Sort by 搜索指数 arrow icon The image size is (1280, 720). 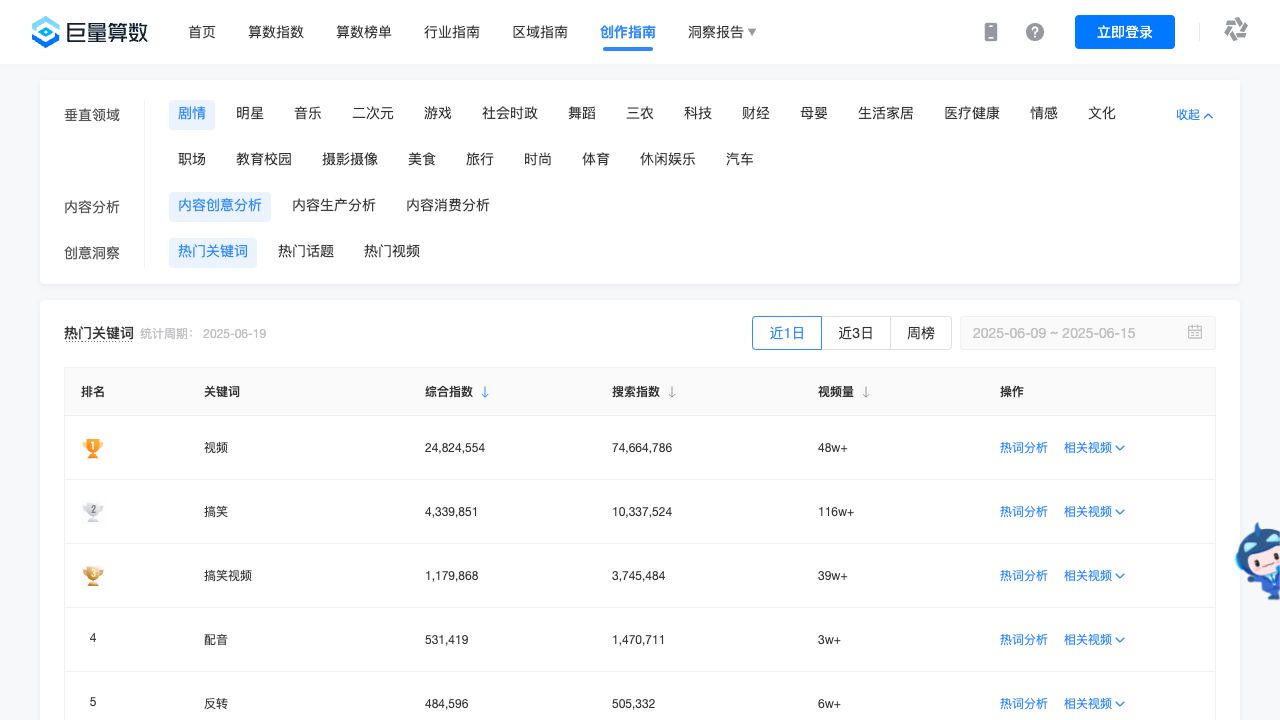pyautogui.click(x=672, y=392)
